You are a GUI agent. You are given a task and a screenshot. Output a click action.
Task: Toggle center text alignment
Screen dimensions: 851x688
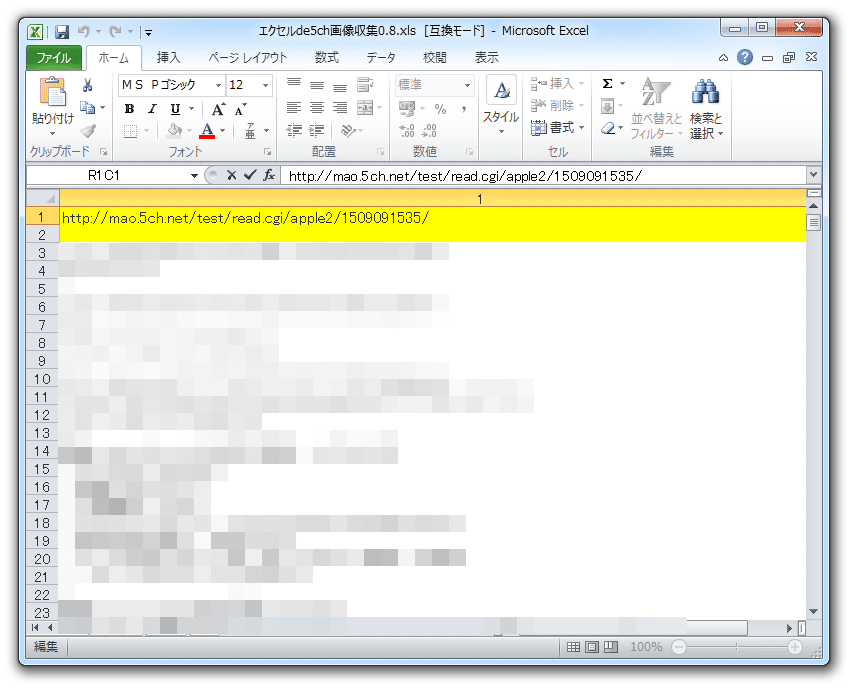pos(317,107)
